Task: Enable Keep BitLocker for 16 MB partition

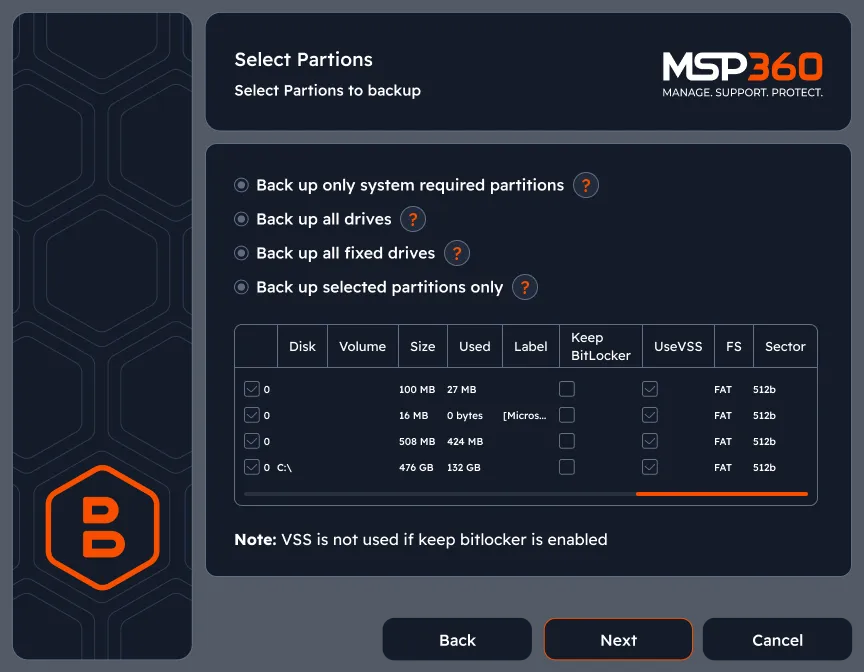Action: pyautogui.click(x=567, y=415)
